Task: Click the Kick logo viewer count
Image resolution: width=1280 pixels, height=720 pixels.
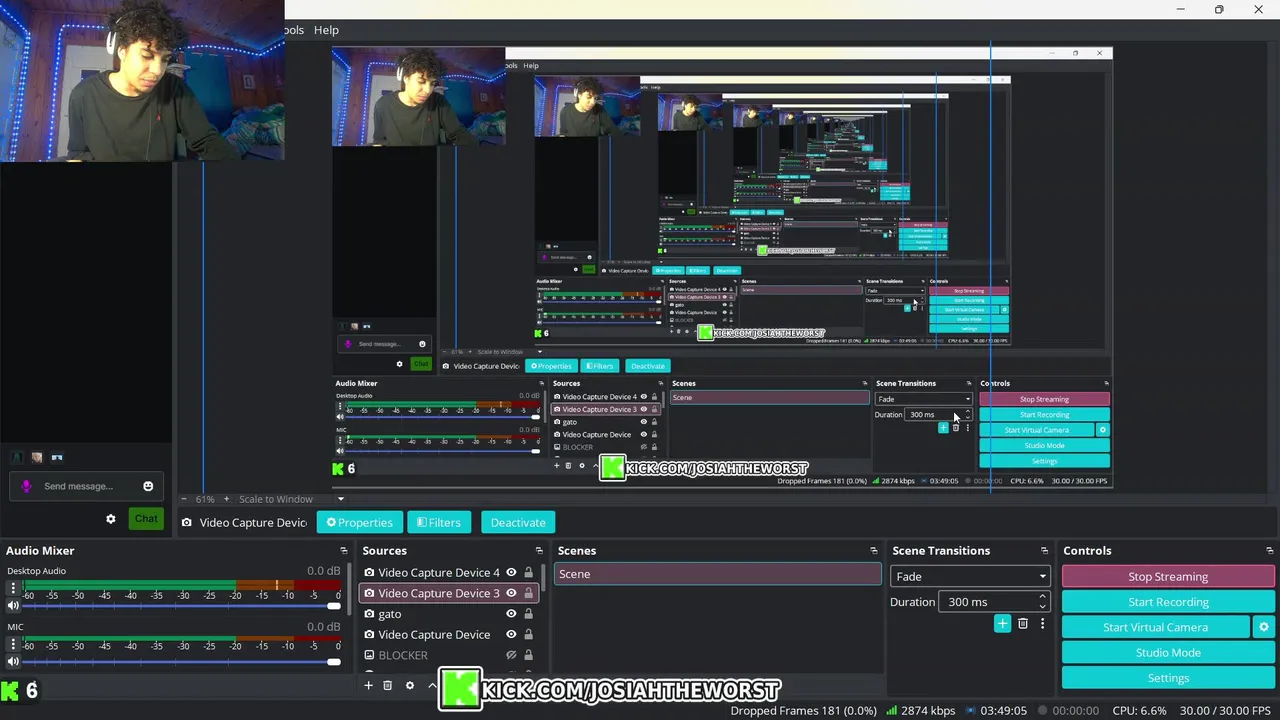Action: (20, 690)
